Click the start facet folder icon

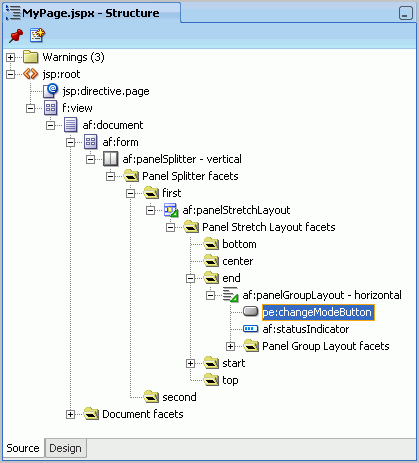click(211, 363)
